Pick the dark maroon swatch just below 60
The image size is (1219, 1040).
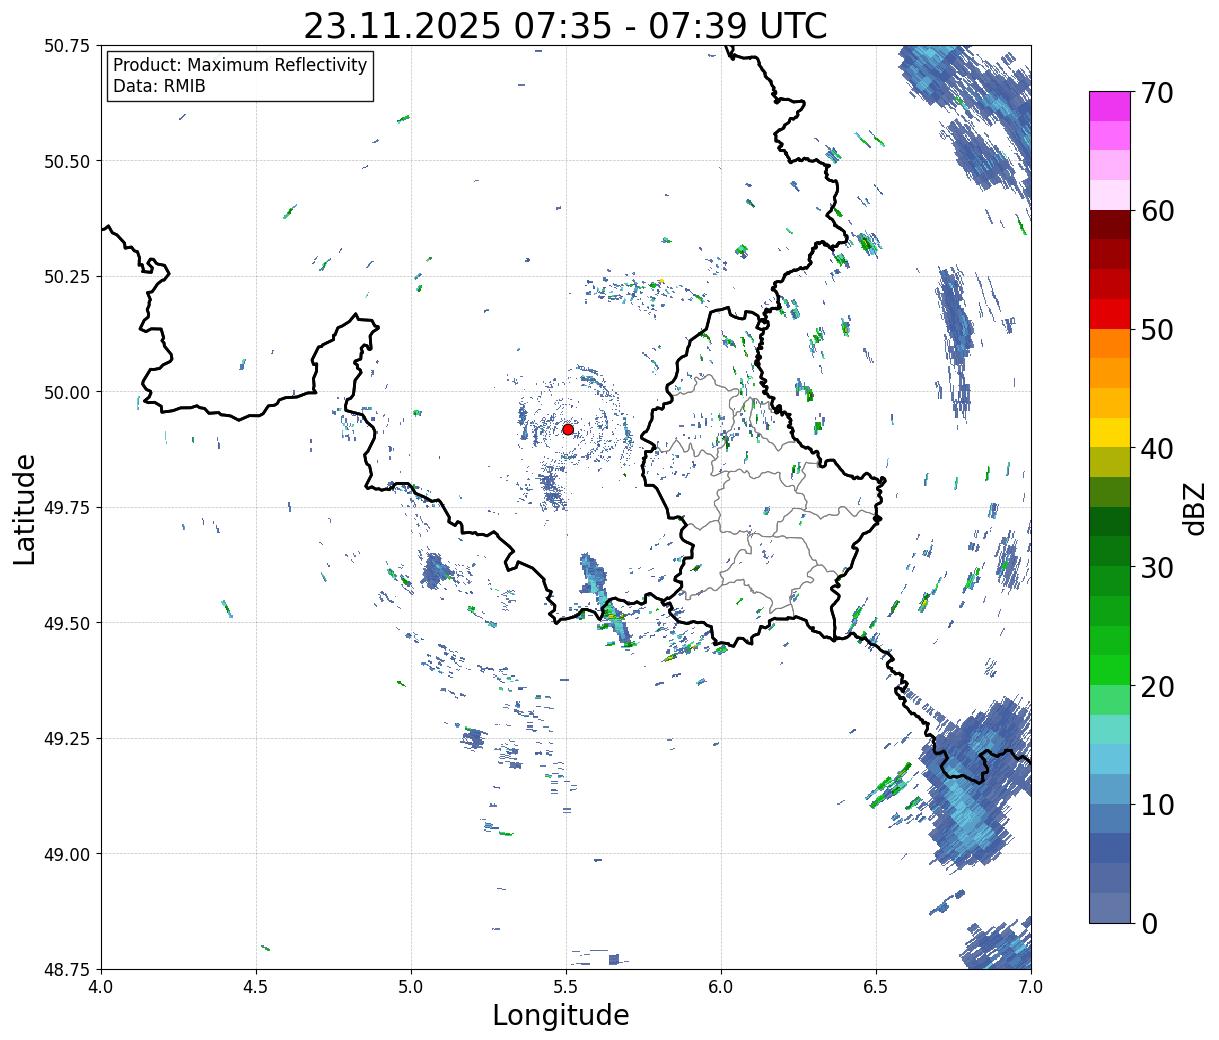point(1110,225)
